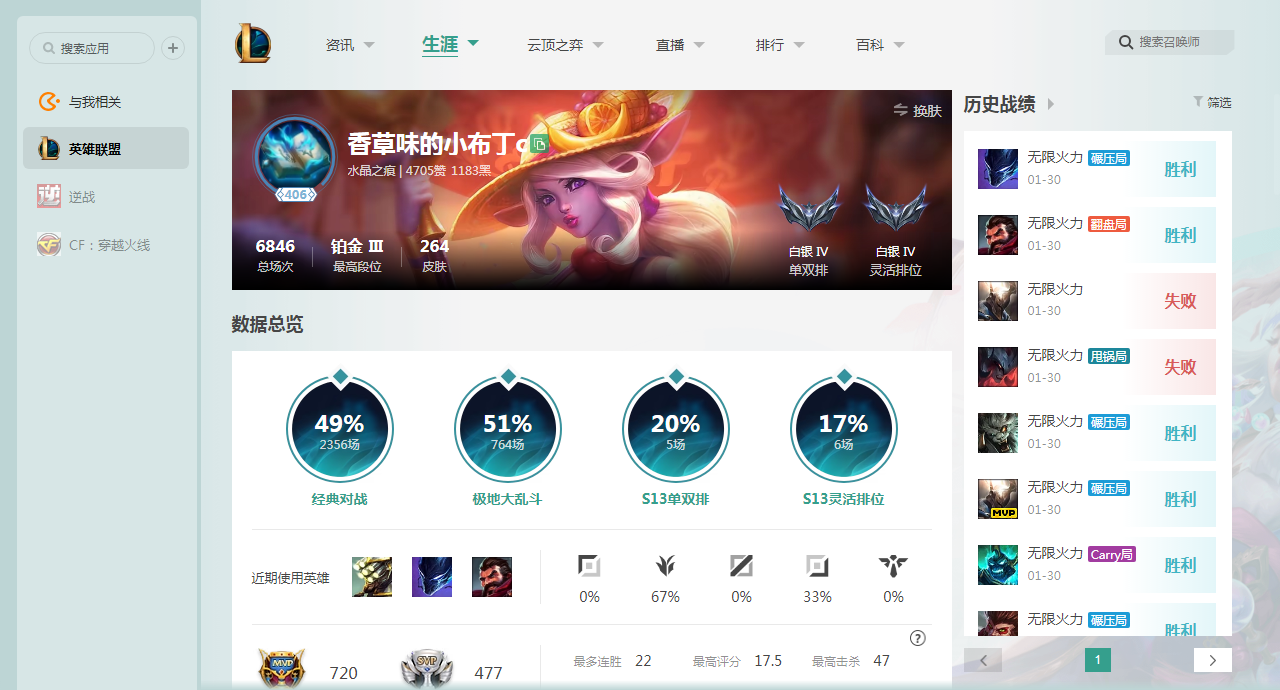Go to next match history page

1213,660
